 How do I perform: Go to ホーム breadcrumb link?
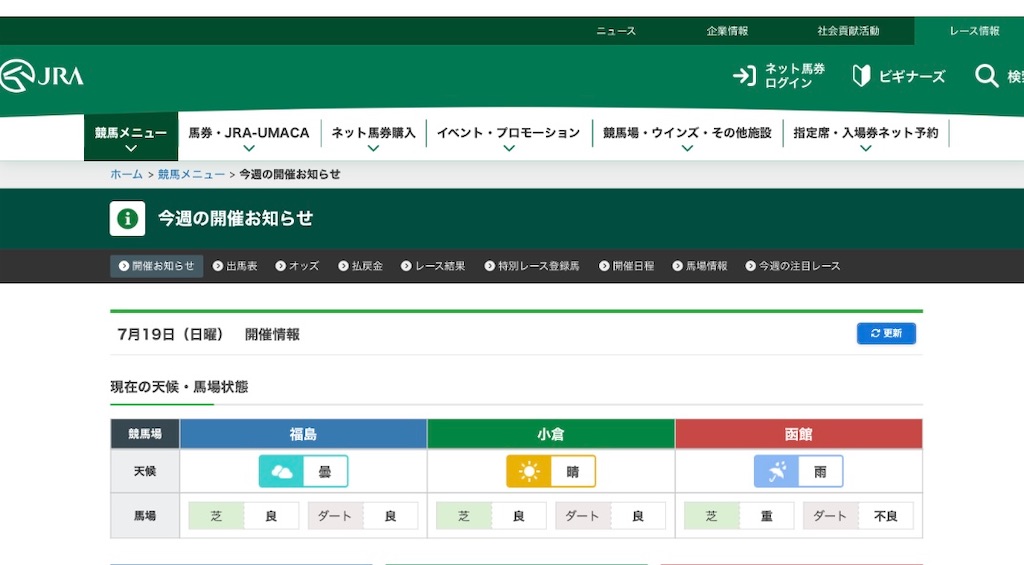point(126,174)
